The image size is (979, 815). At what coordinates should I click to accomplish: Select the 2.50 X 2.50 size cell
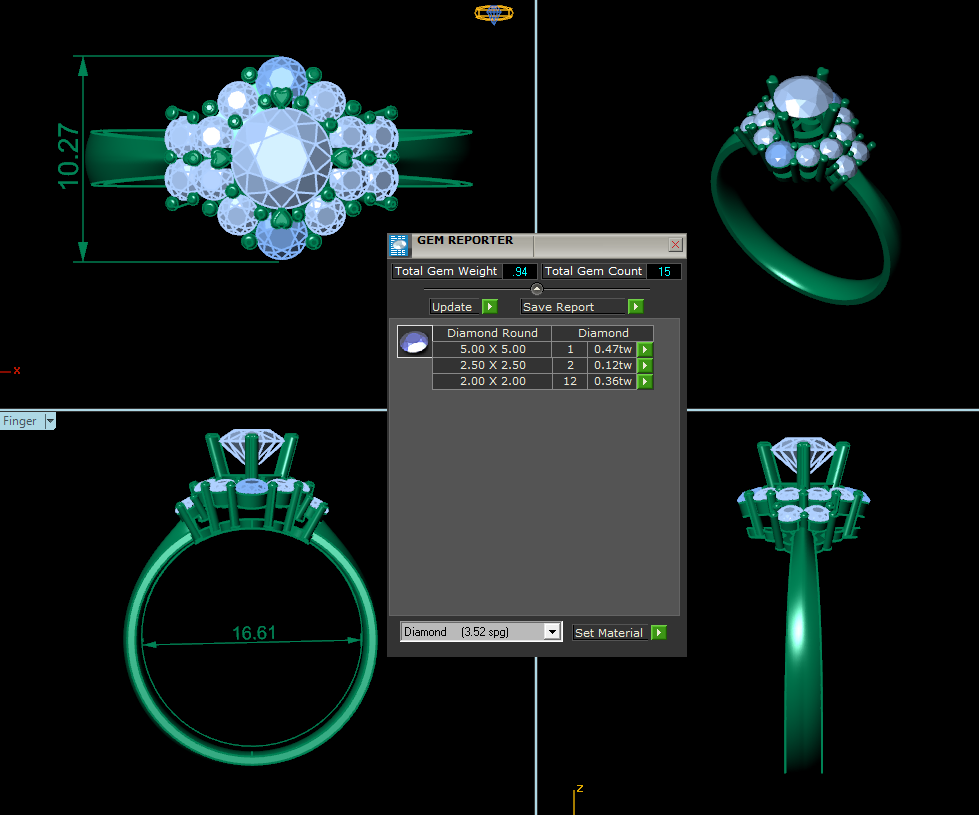pos(492,365)
